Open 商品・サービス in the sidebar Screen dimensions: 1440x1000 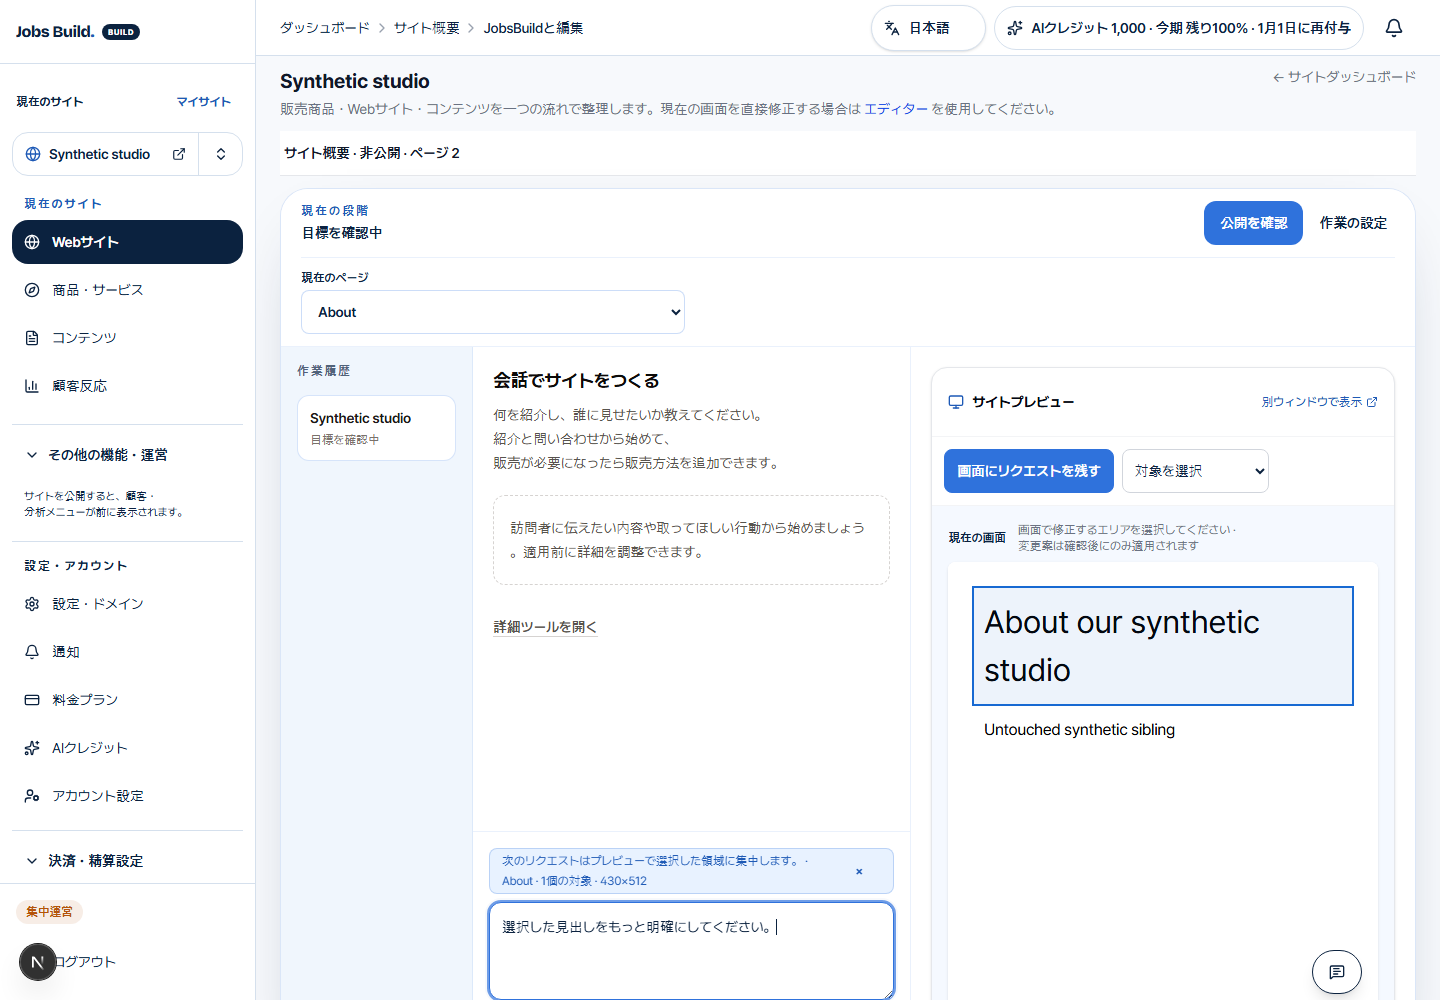coord(127,290)
